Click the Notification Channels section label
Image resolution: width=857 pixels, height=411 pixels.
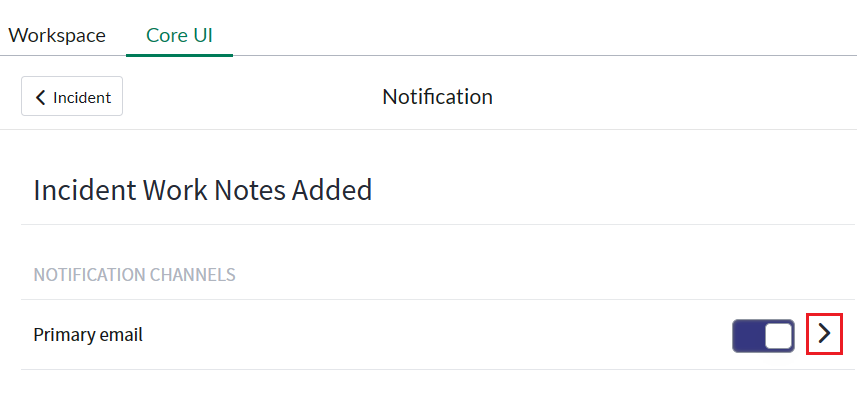tap(134, 274)
